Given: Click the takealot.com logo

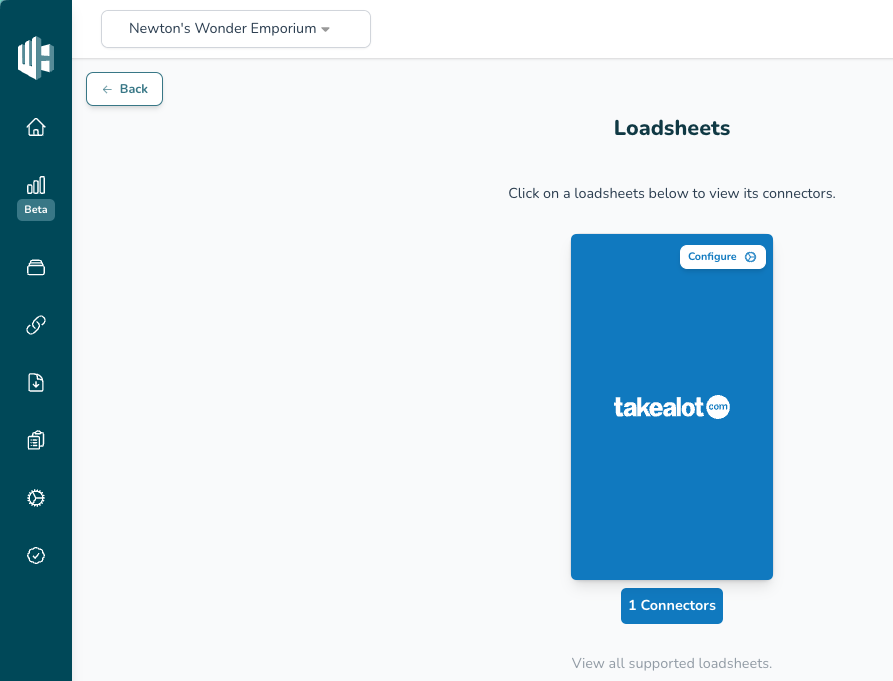Looking at the screenshot, I should coord(672,407).
